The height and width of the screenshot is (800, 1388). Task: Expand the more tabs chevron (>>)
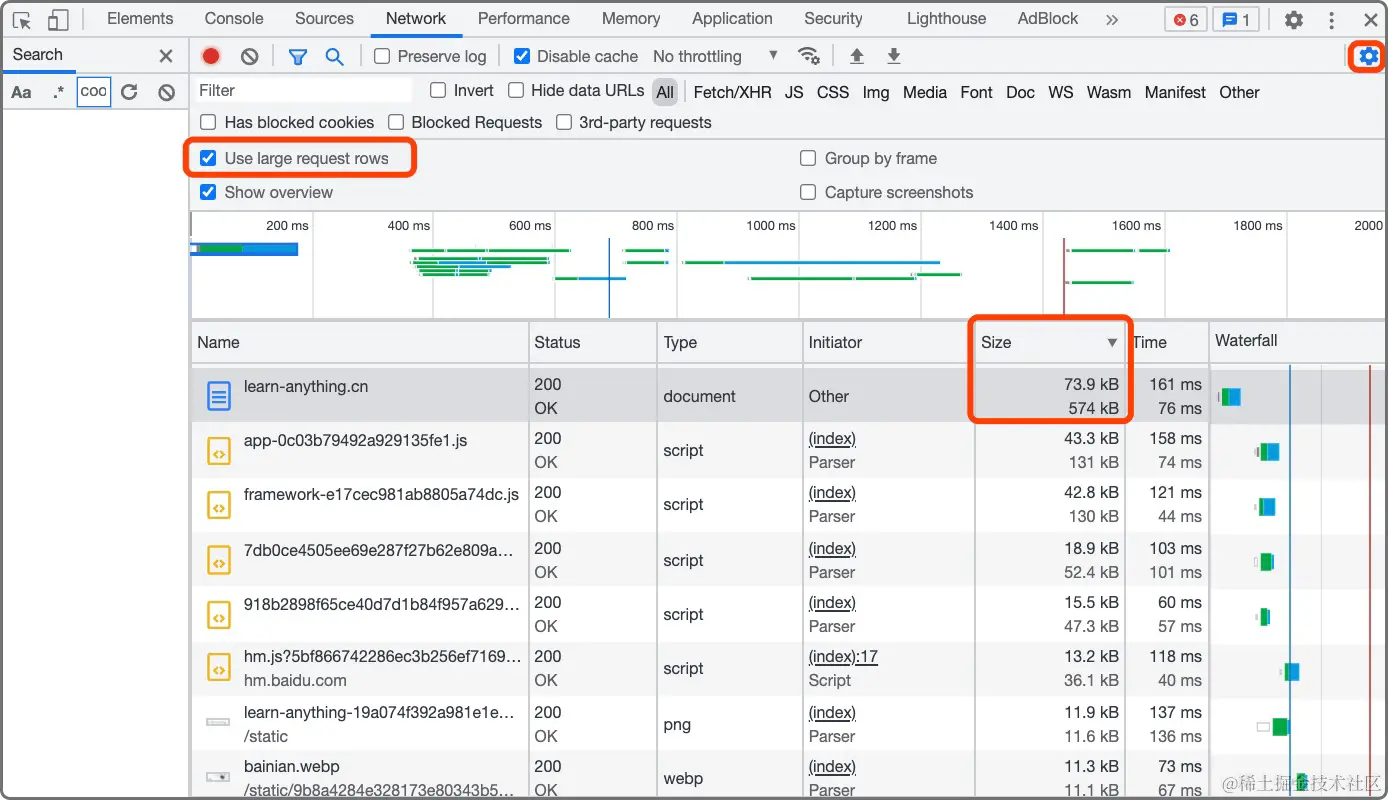(x=1112, y=20)
